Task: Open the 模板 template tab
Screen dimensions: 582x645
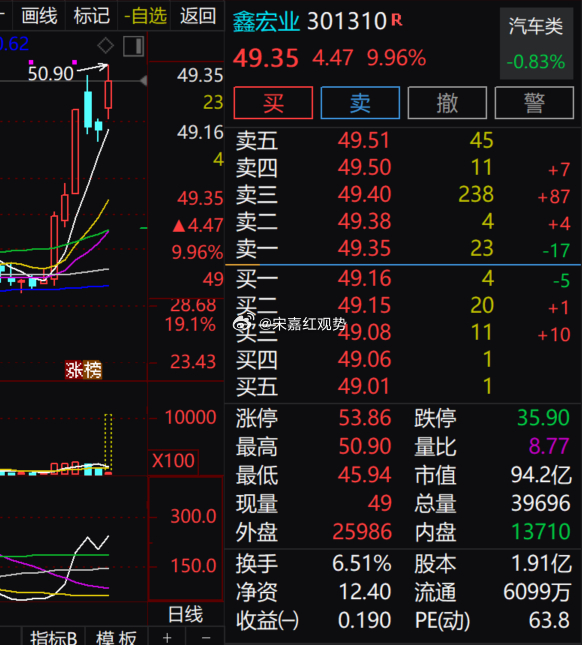Action: pyautogui.click(x=116, y=638)
